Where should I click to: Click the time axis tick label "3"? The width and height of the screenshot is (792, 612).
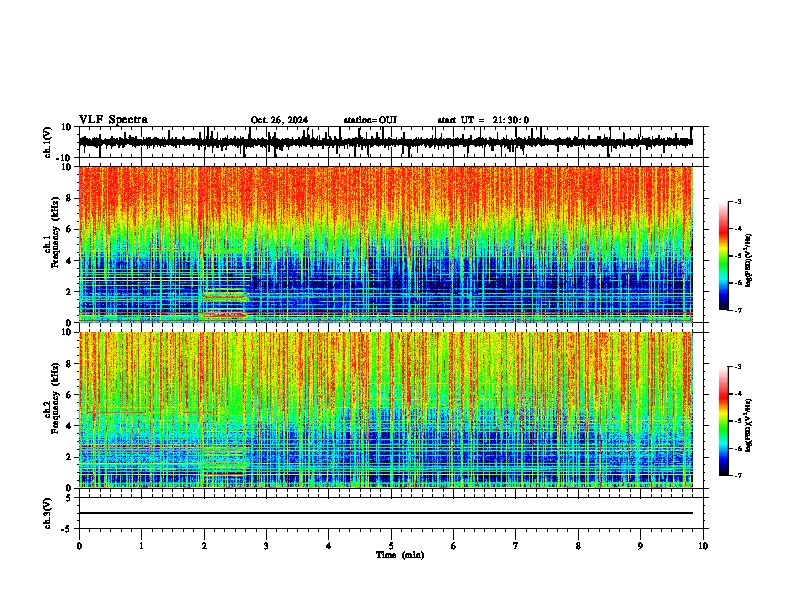point(266,546)
